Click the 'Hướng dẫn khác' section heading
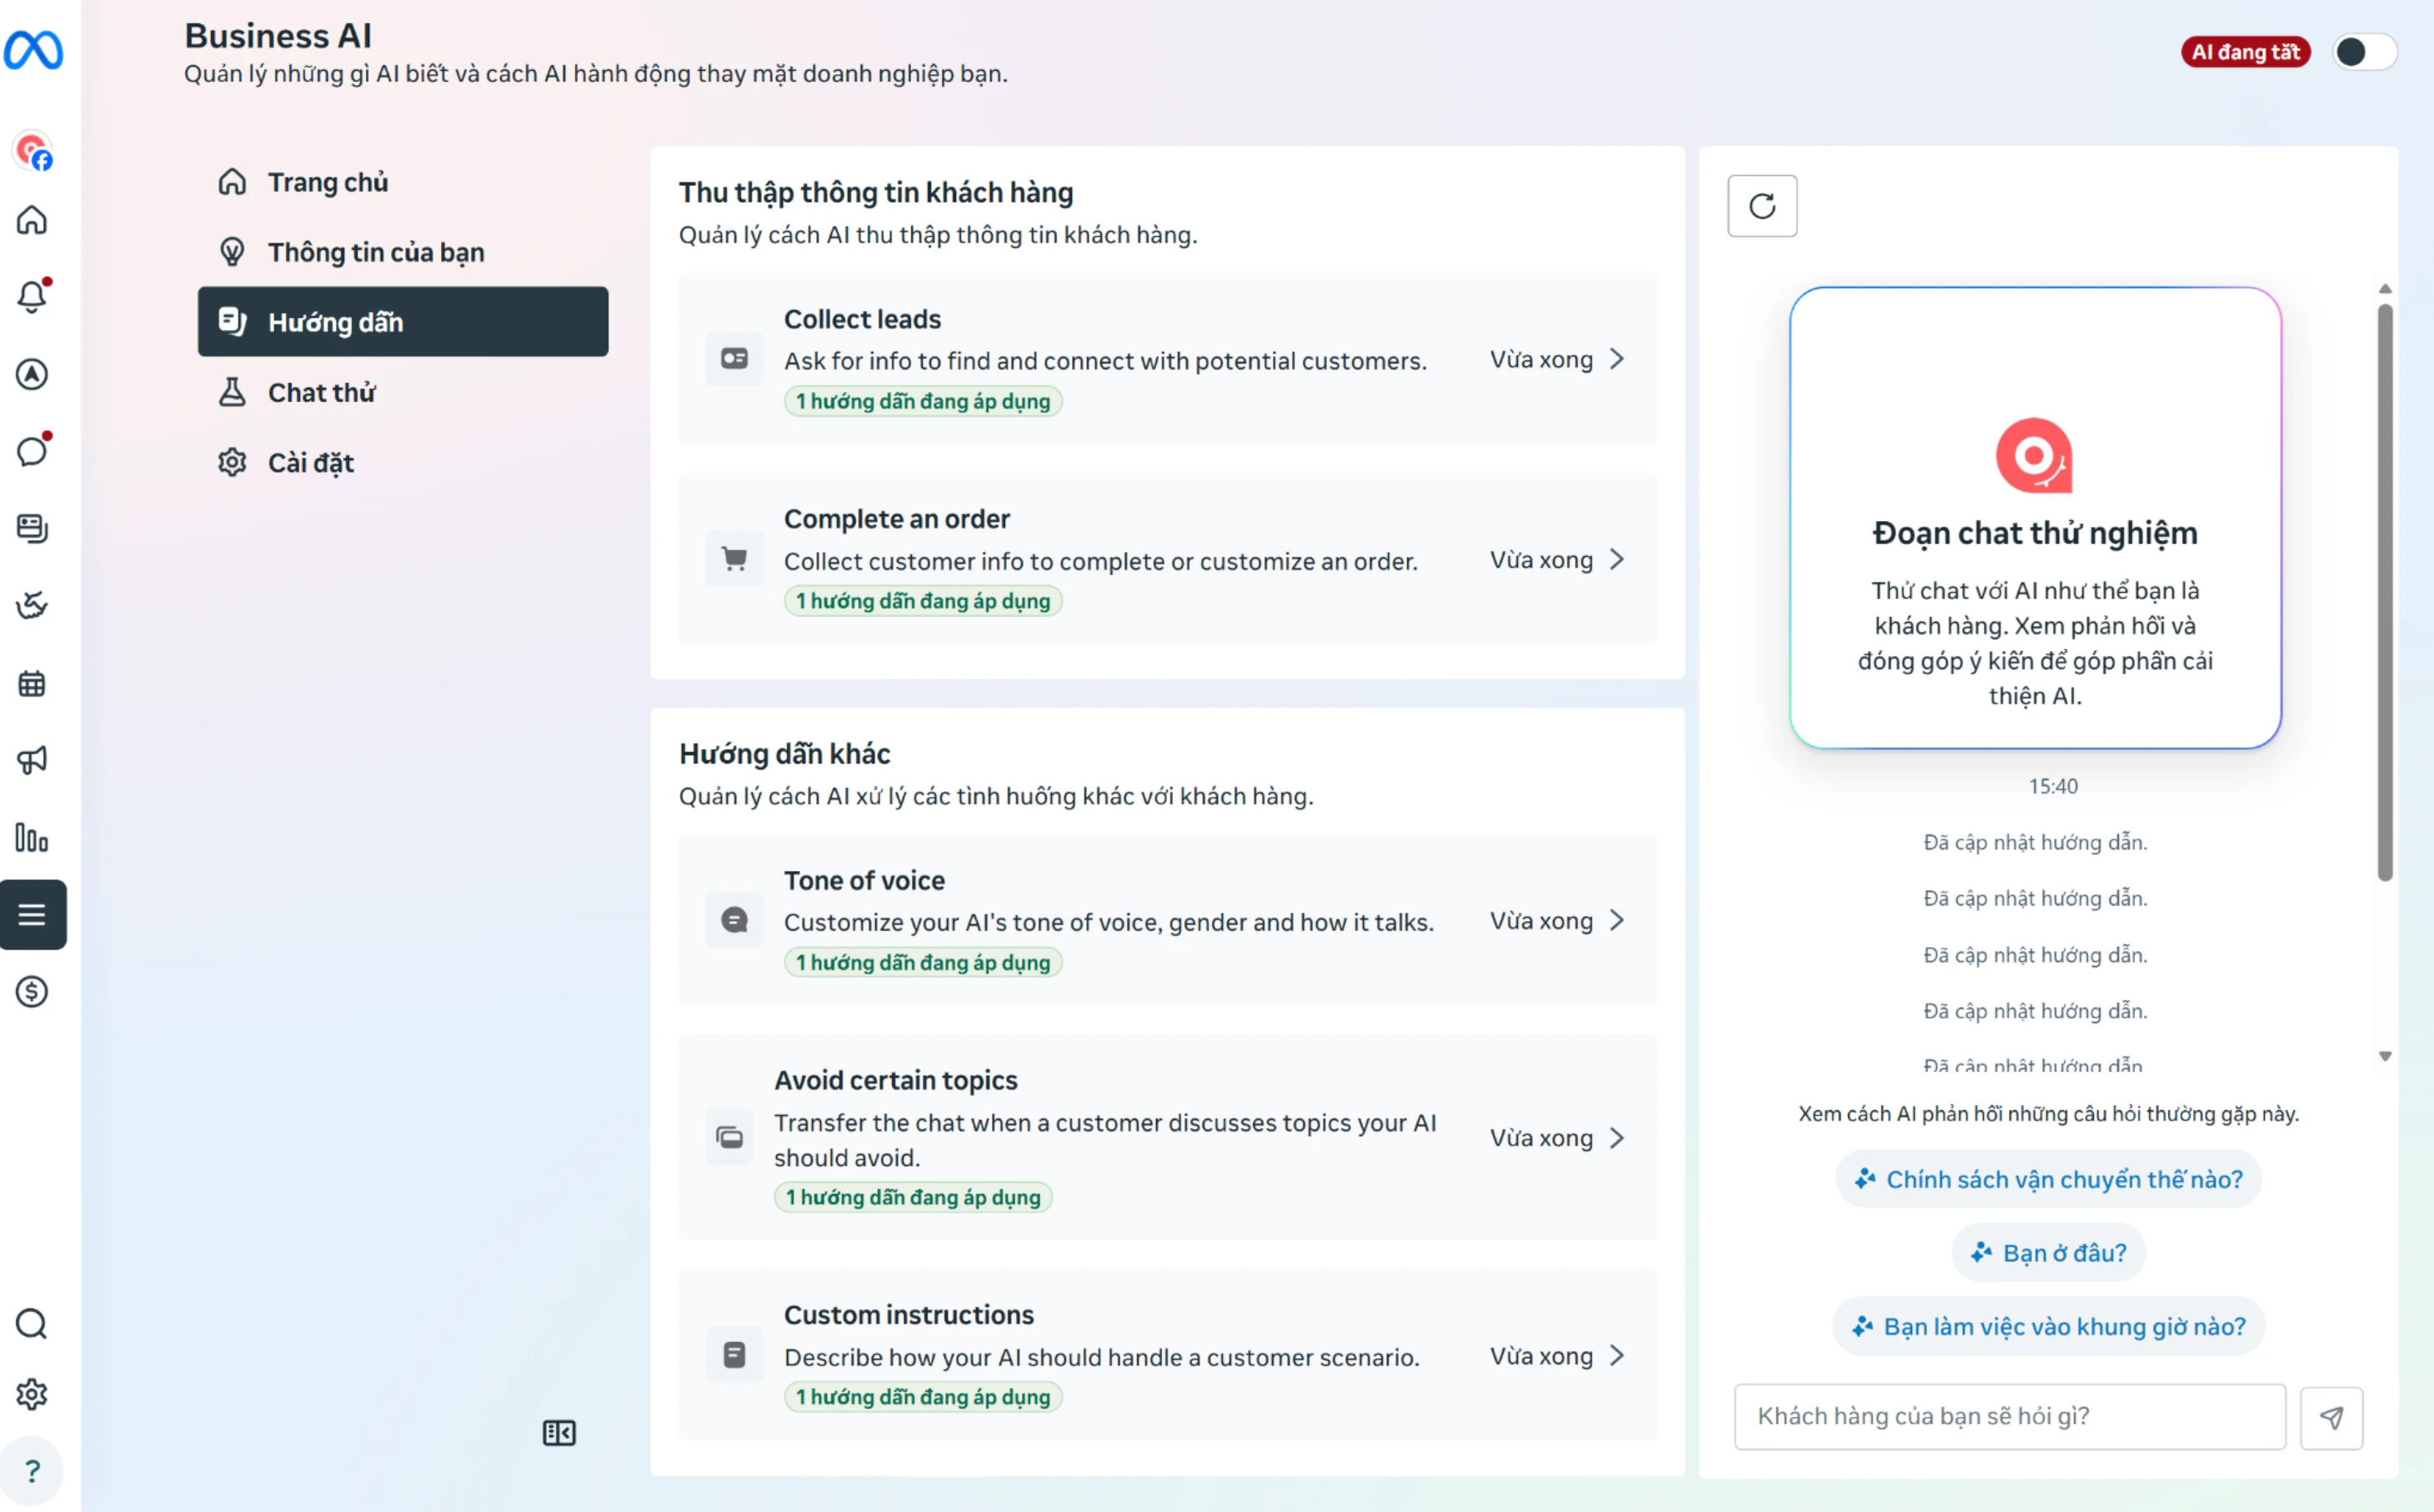Viewport: 2434px width, 1512px height. click(784, 753)
